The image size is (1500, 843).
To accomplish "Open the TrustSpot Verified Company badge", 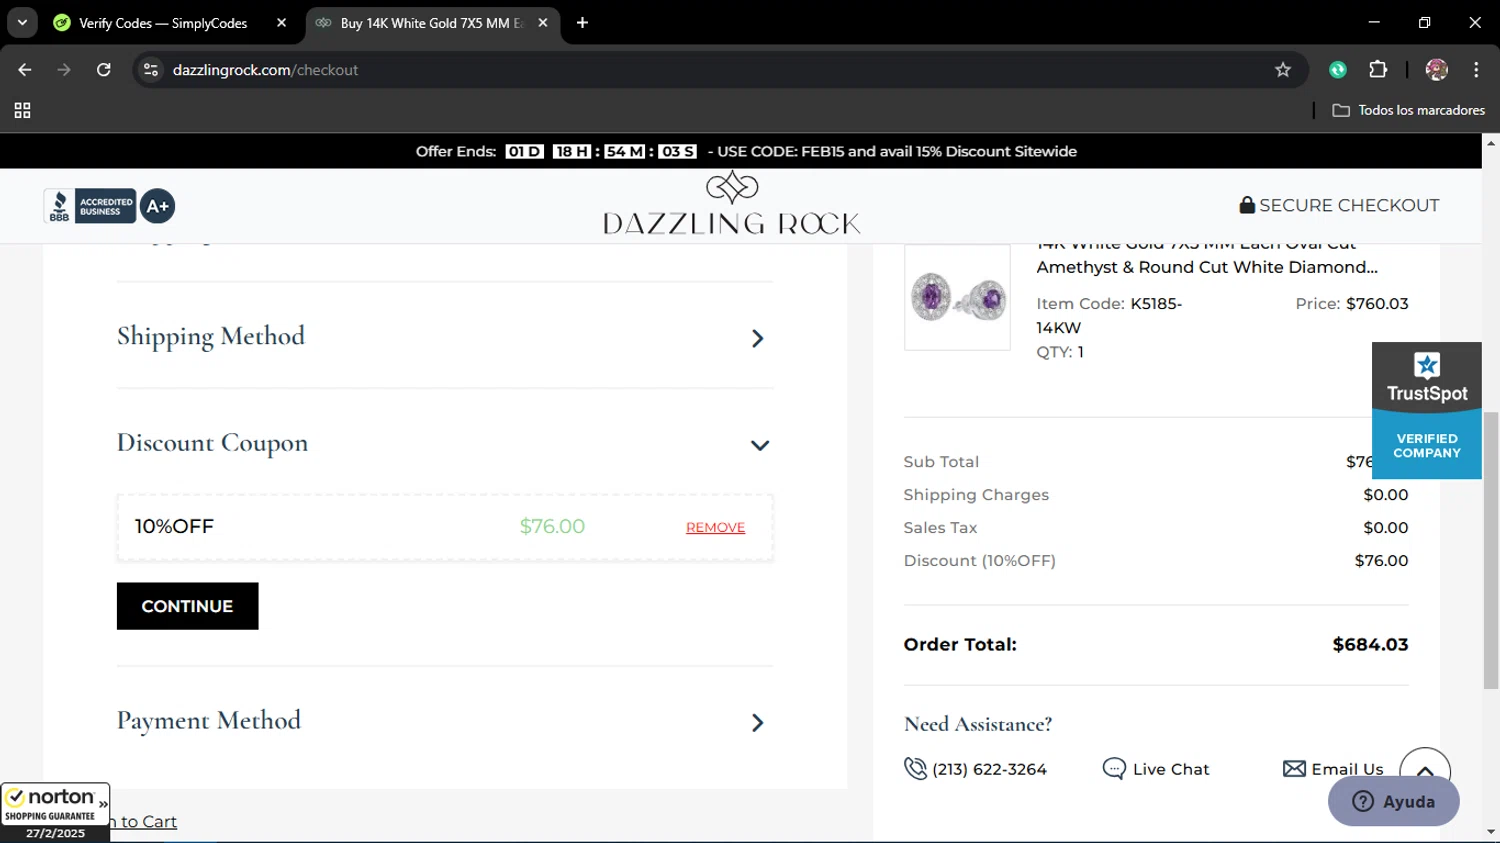I will 1427,411.
